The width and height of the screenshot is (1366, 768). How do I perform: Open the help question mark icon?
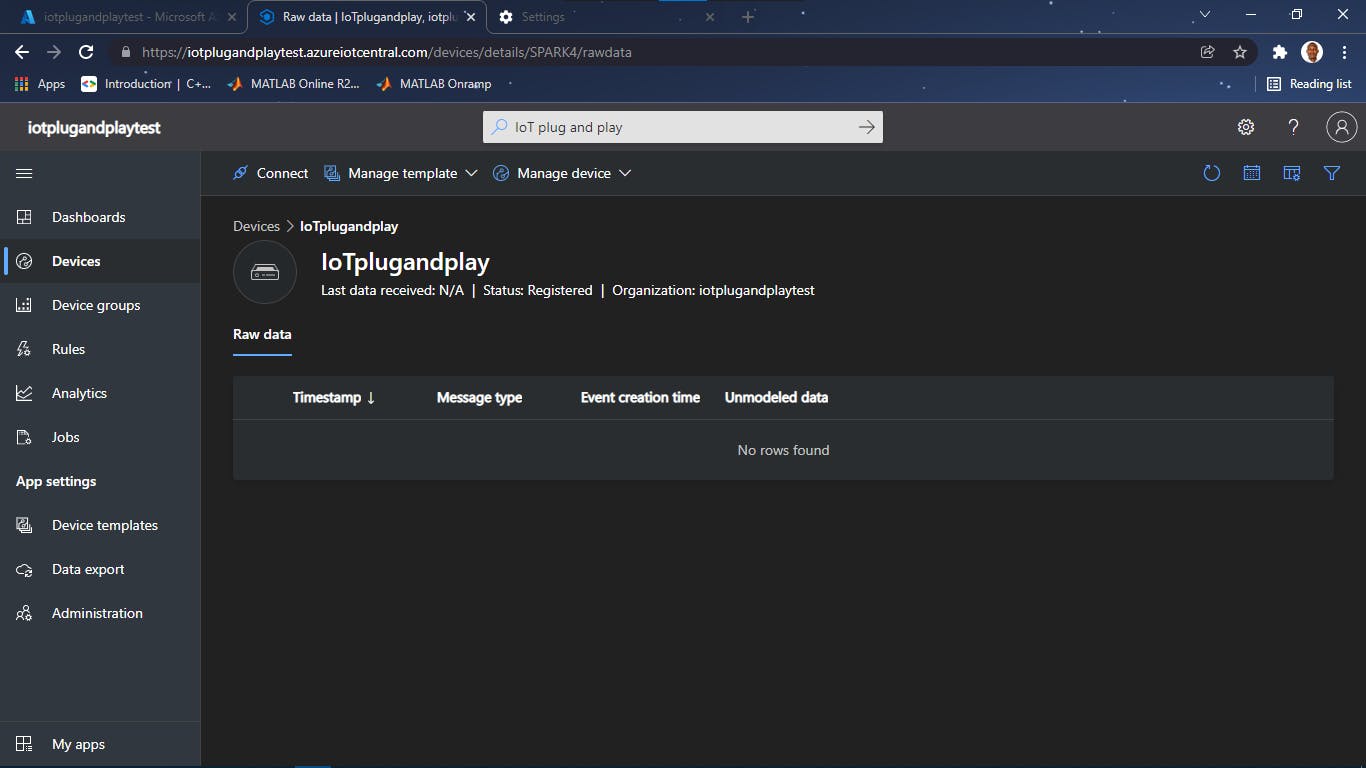click(1294, 127)
